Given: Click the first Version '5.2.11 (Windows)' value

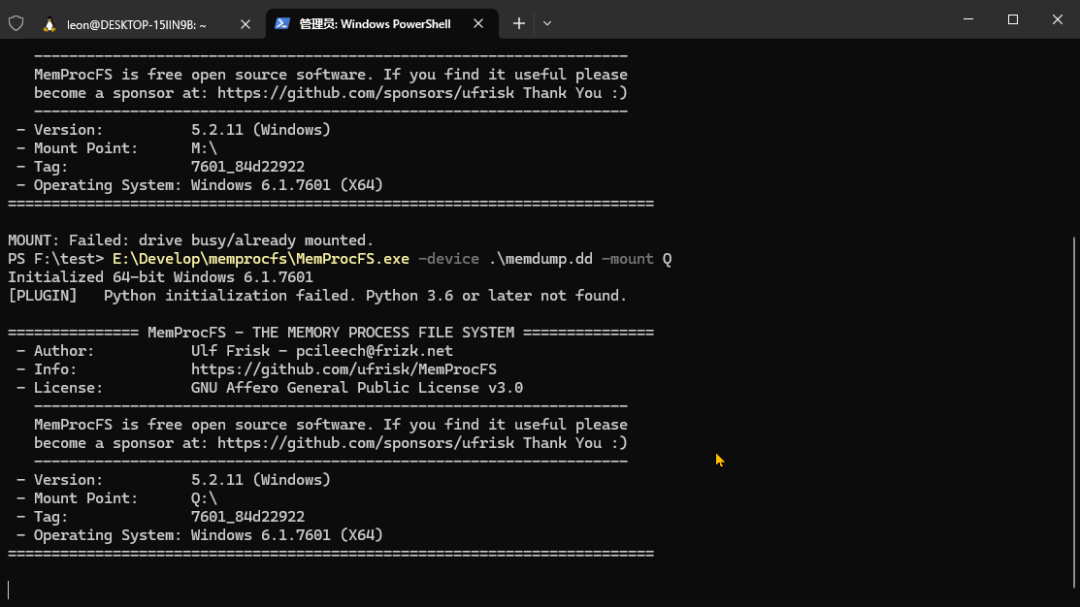Looking at the screenshot, I should pos(261,130).
